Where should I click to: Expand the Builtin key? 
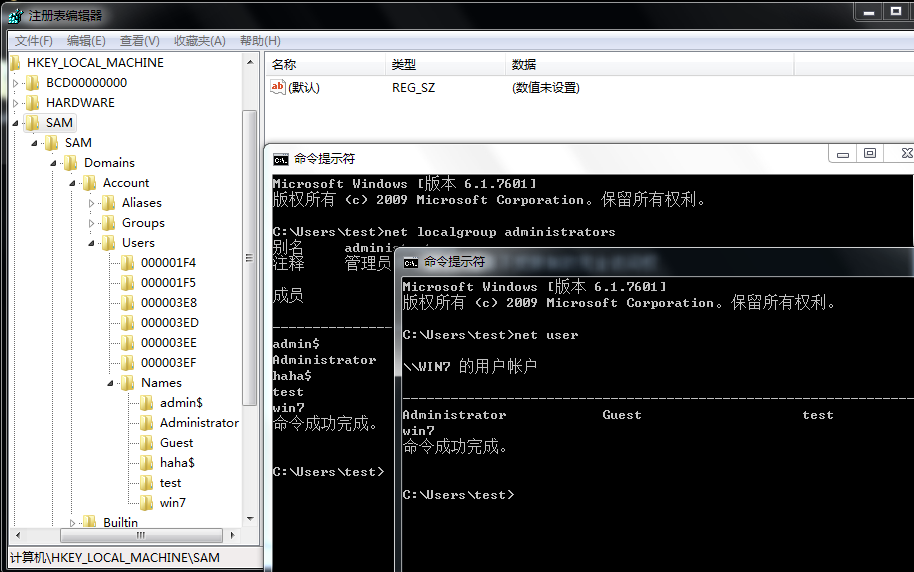[x=72, y=523]
